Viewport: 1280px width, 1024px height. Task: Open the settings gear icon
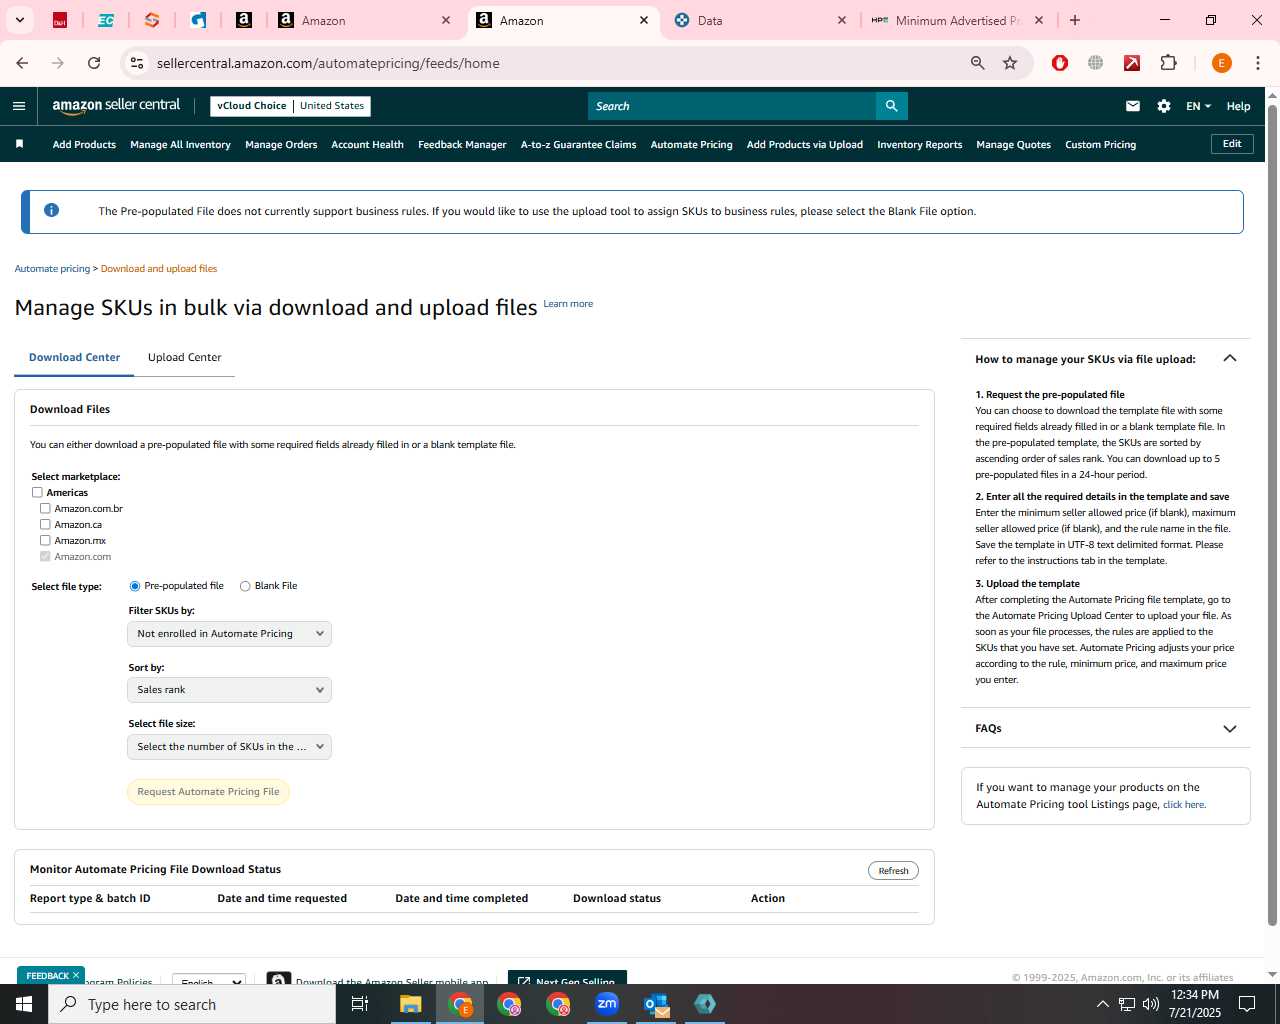1164,106
